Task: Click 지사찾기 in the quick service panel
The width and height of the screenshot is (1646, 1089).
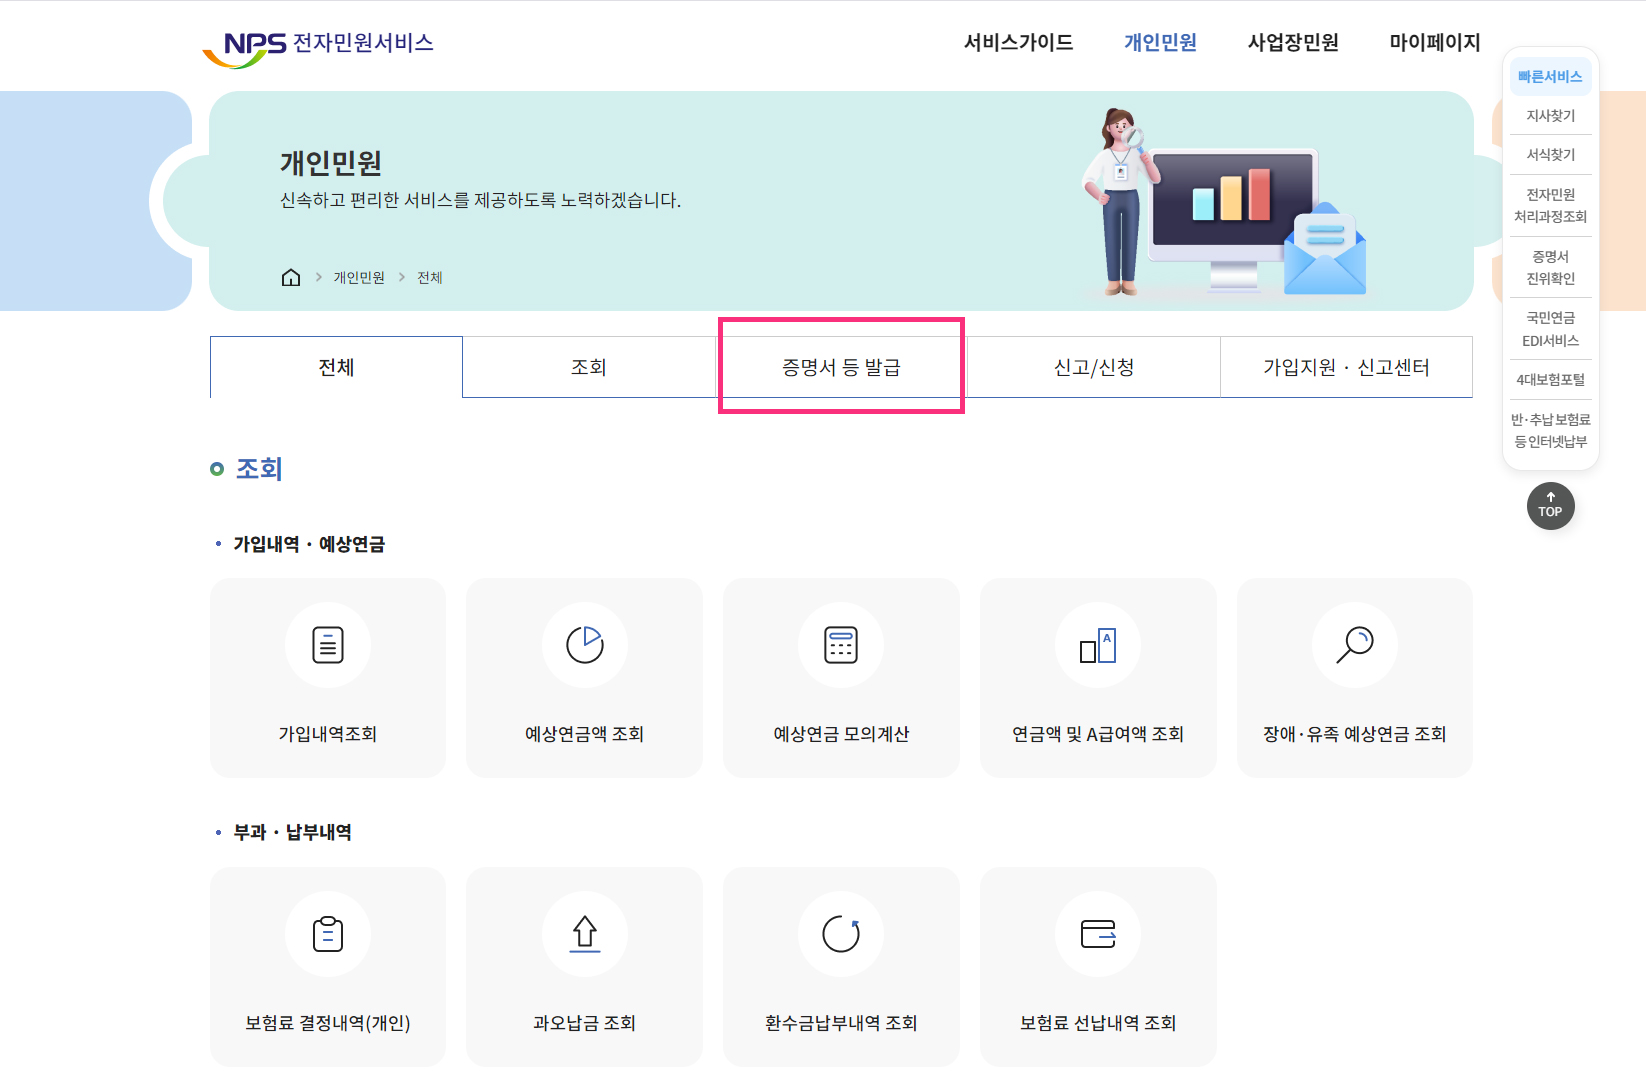Action: (x=1550, y=115)
